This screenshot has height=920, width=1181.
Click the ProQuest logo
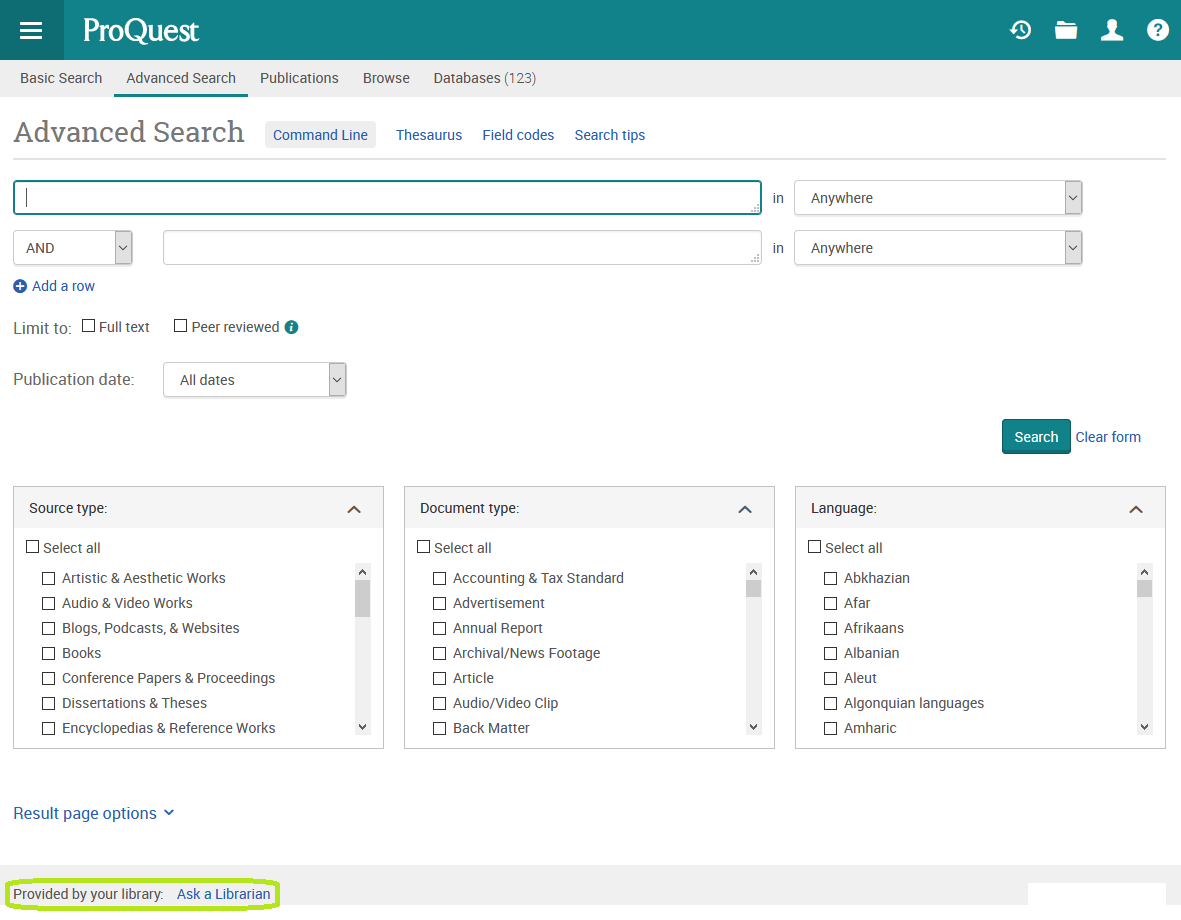click(x=141, y=30)
